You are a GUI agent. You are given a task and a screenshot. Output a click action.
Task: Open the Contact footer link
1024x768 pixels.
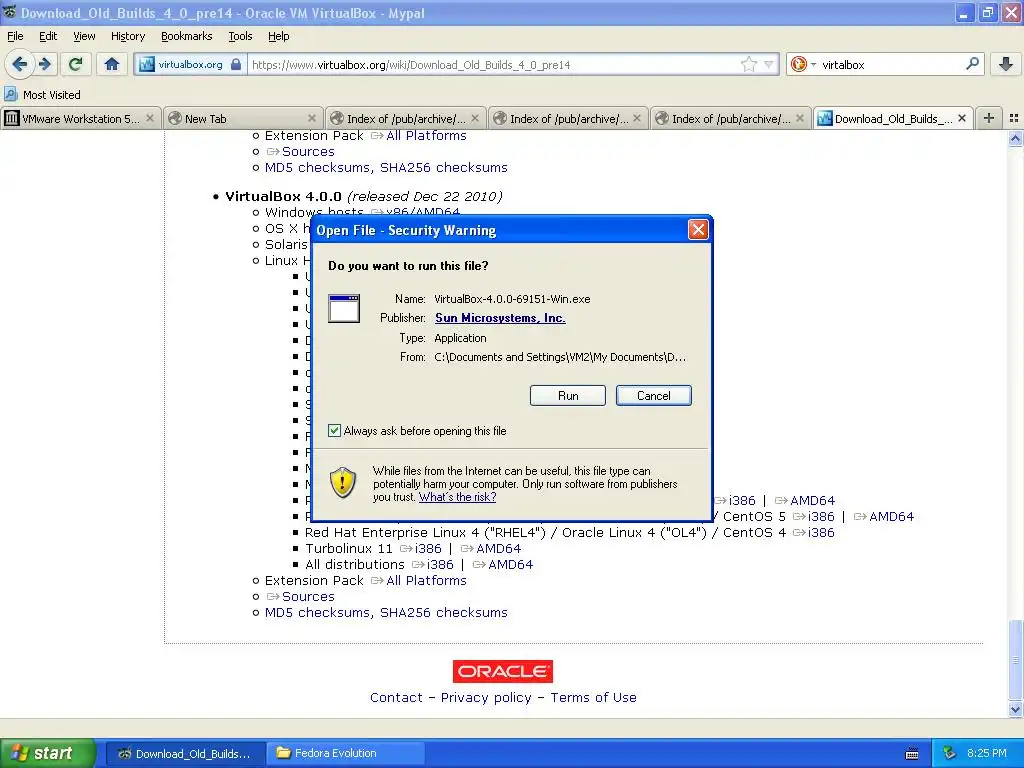[396, 697]
